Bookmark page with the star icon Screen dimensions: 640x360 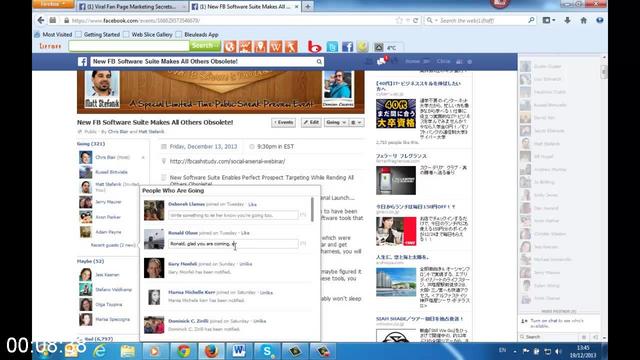(399, 20)
